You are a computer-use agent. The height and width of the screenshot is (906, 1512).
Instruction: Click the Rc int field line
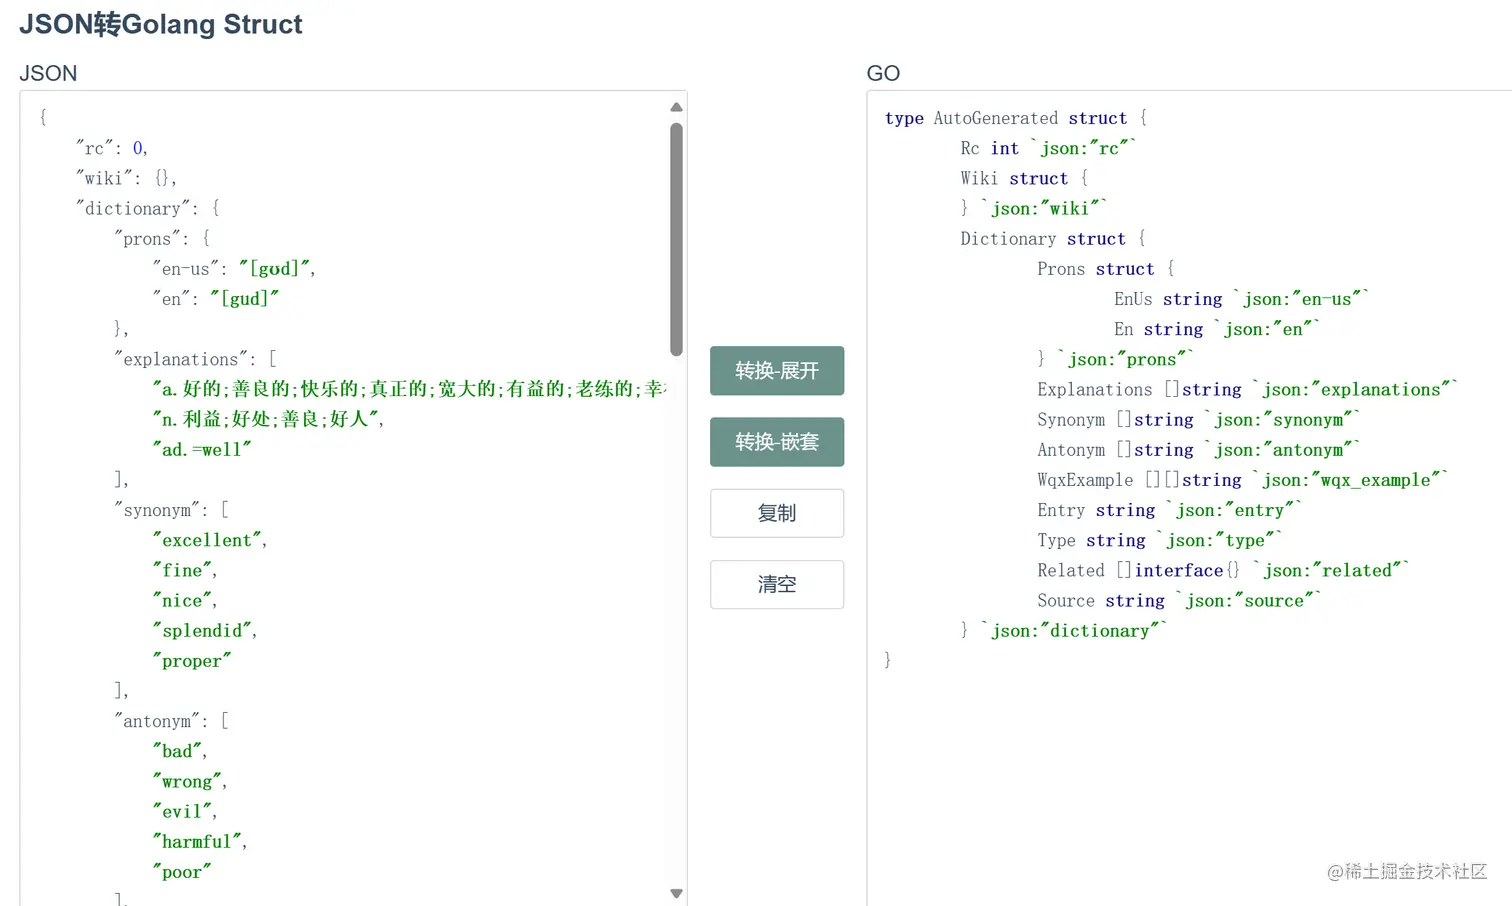tap(1049, 148)
